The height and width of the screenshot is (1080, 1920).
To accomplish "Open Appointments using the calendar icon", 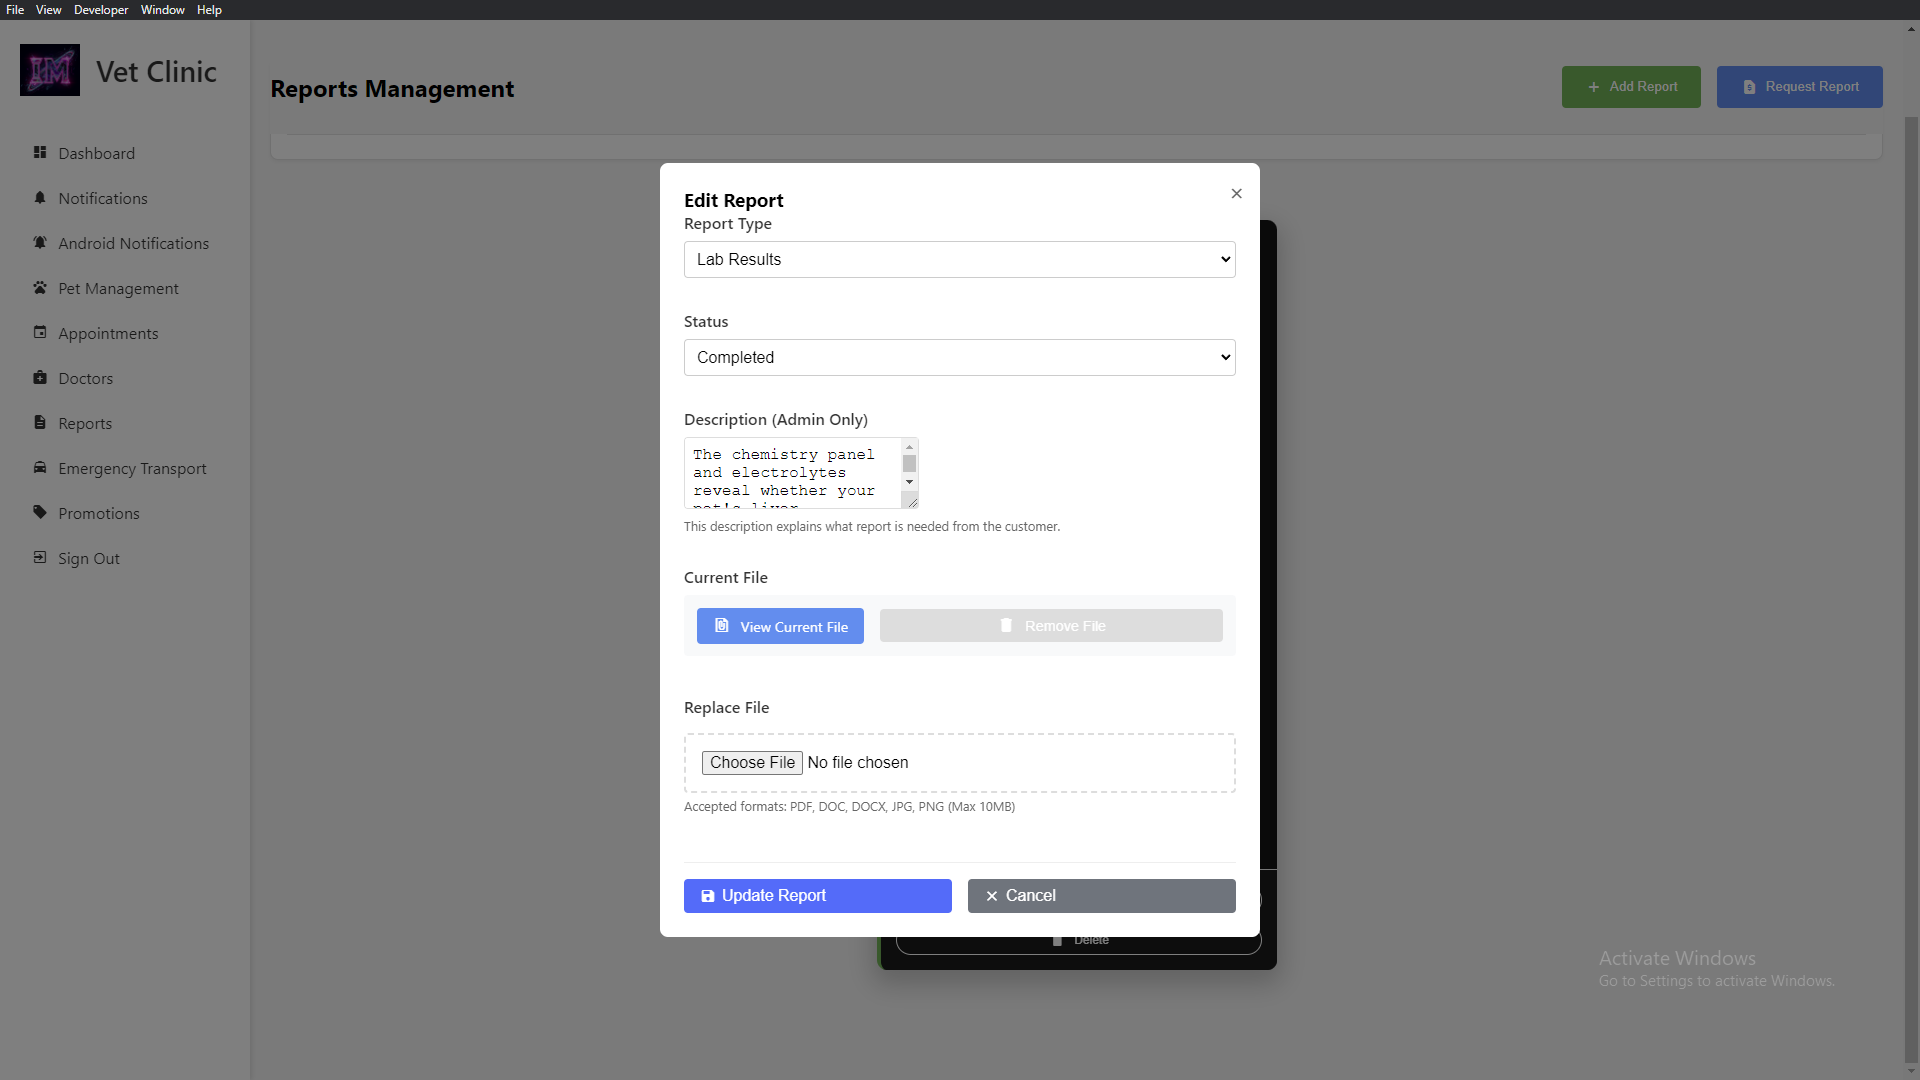I will 40,333.
